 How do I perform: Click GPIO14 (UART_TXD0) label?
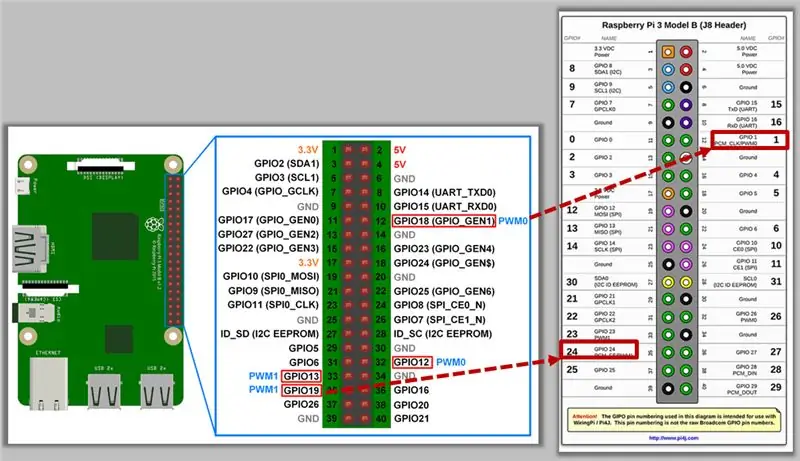[444, 192]
